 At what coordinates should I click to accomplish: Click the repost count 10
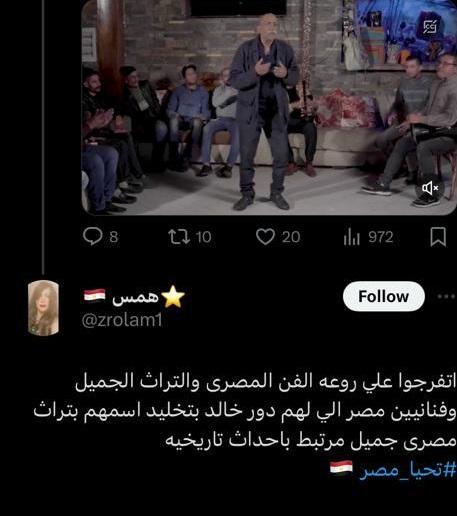click(x=203, y=237)
